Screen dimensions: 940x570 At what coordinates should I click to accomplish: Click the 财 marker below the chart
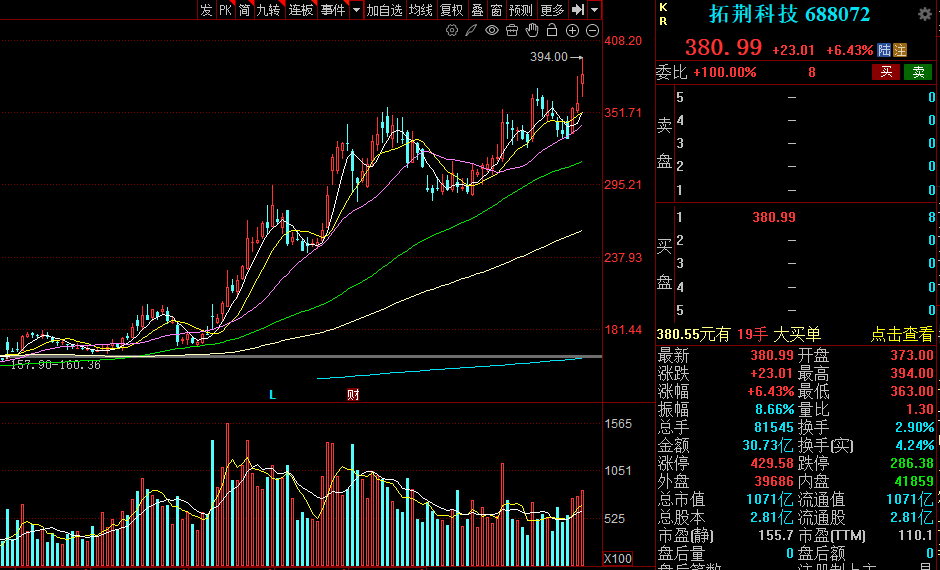[x=352, y=394]
